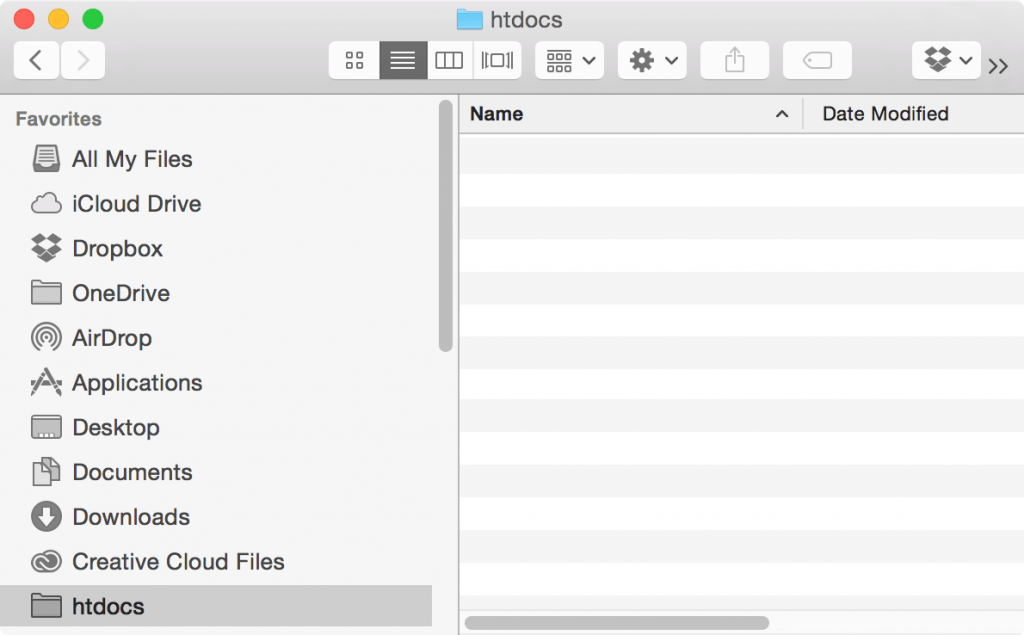The image size is (1024, 635).
Task: Open OneDrive folder in sidebar
Action: click(216, 293)
